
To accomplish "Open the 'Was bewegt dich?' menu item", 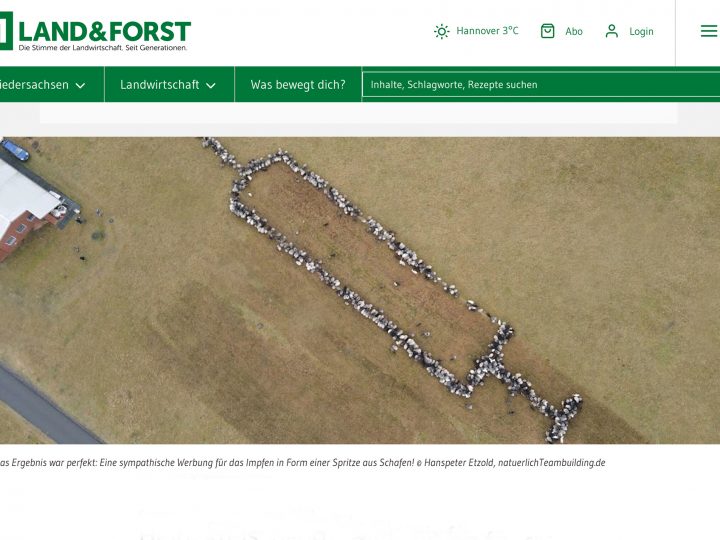I will 297,85.
